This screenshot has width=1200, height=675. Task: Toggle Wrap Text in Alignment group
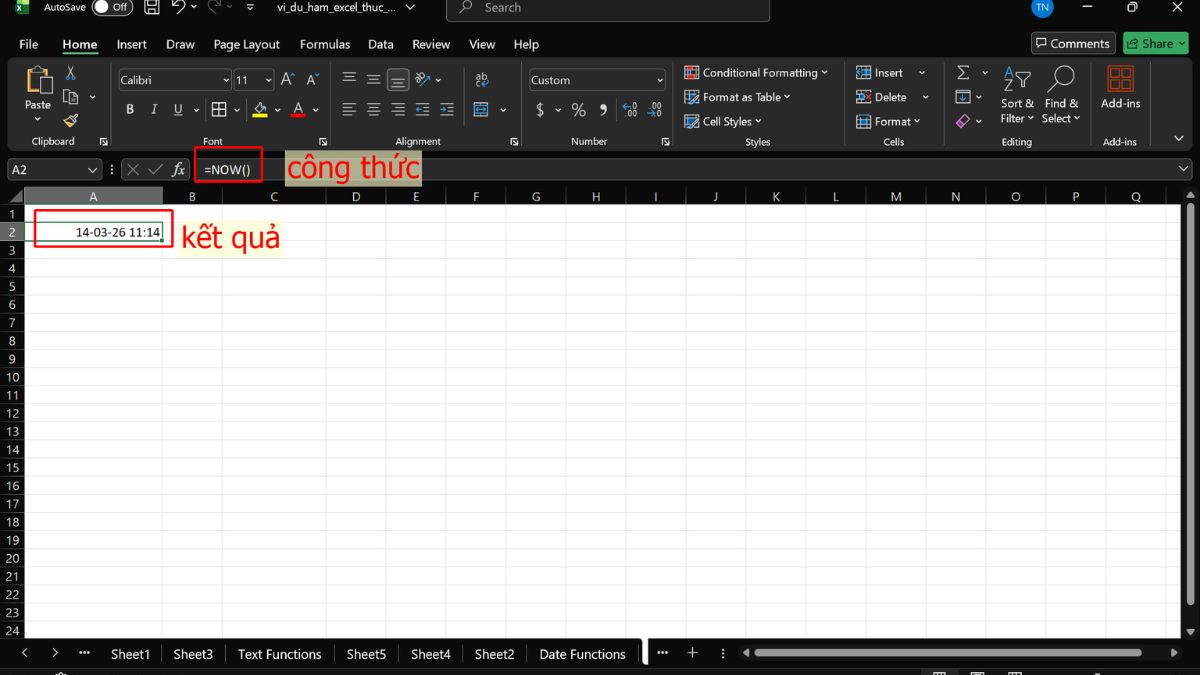[481, 80]
